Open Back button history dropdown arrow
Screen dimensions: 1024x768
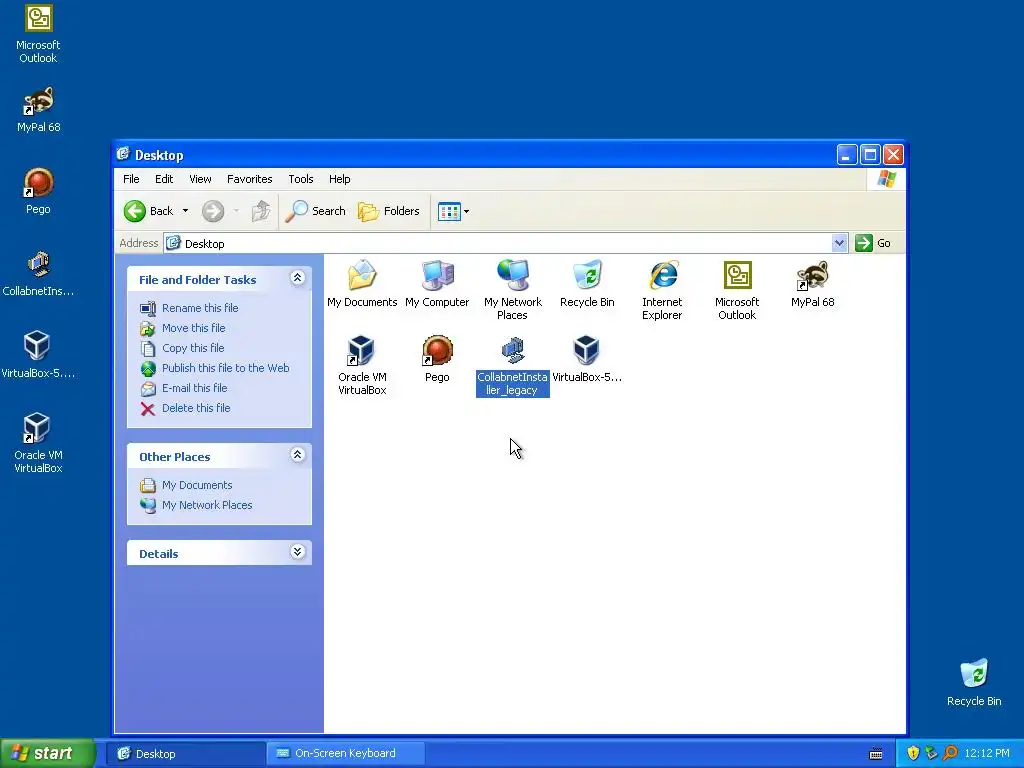pyautogui.click(x=185, y=211)
